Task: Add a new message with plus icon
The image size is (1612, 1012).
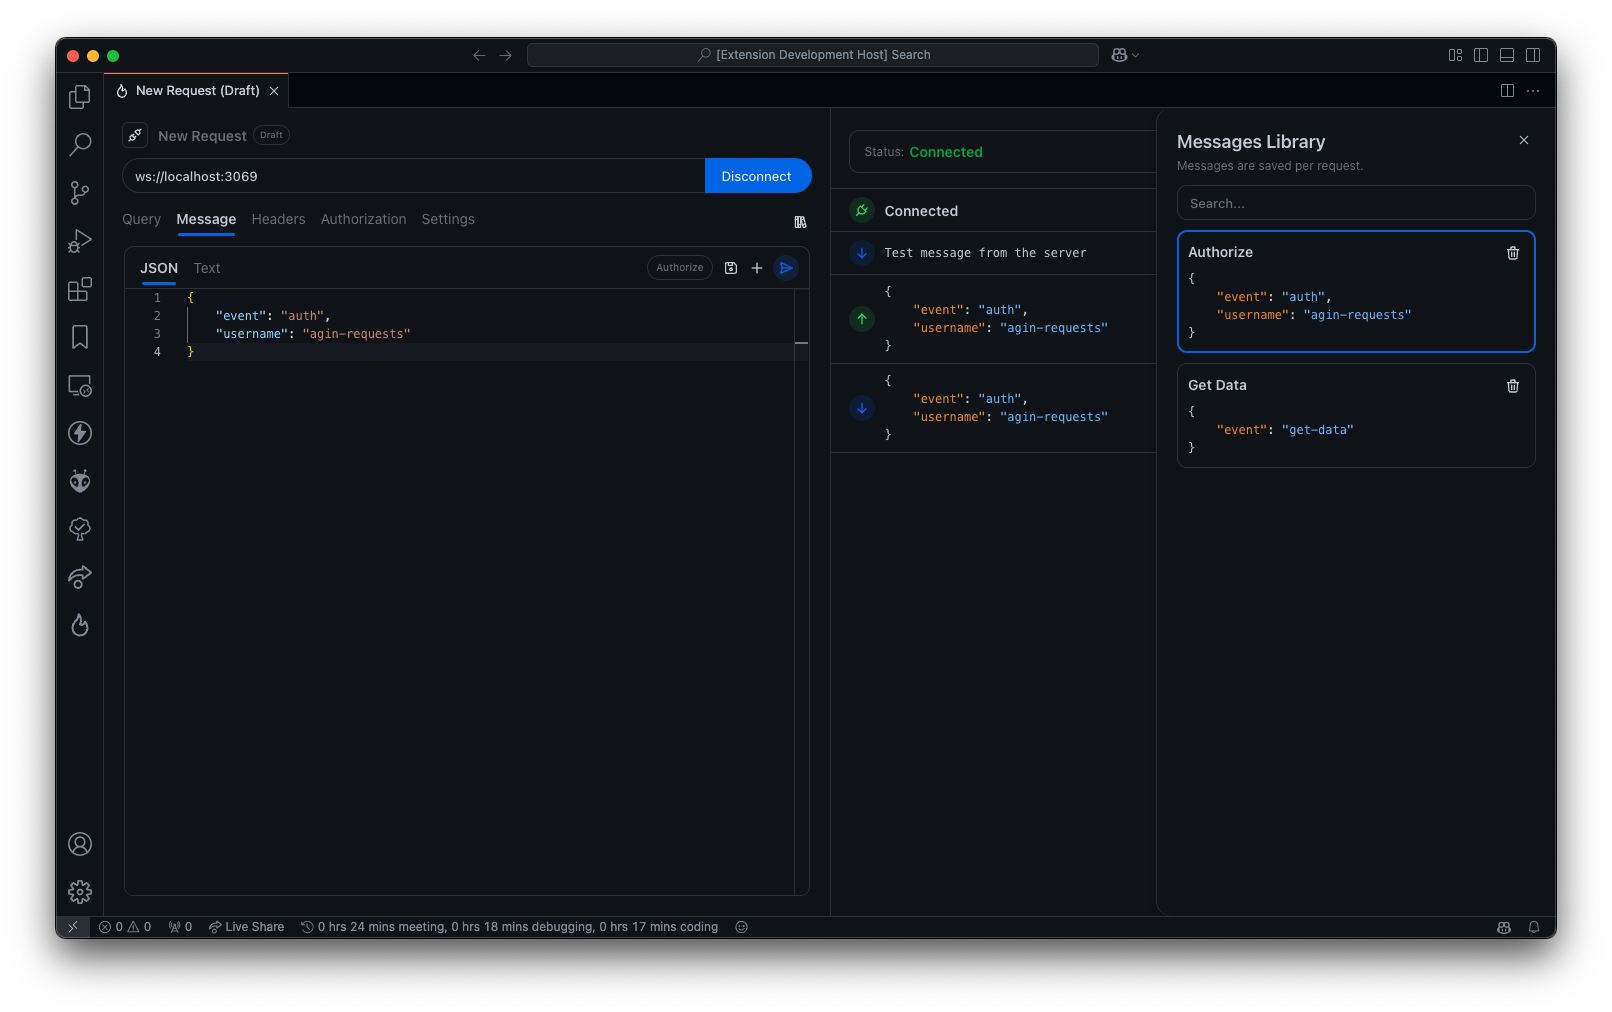Action: [757, 268]
